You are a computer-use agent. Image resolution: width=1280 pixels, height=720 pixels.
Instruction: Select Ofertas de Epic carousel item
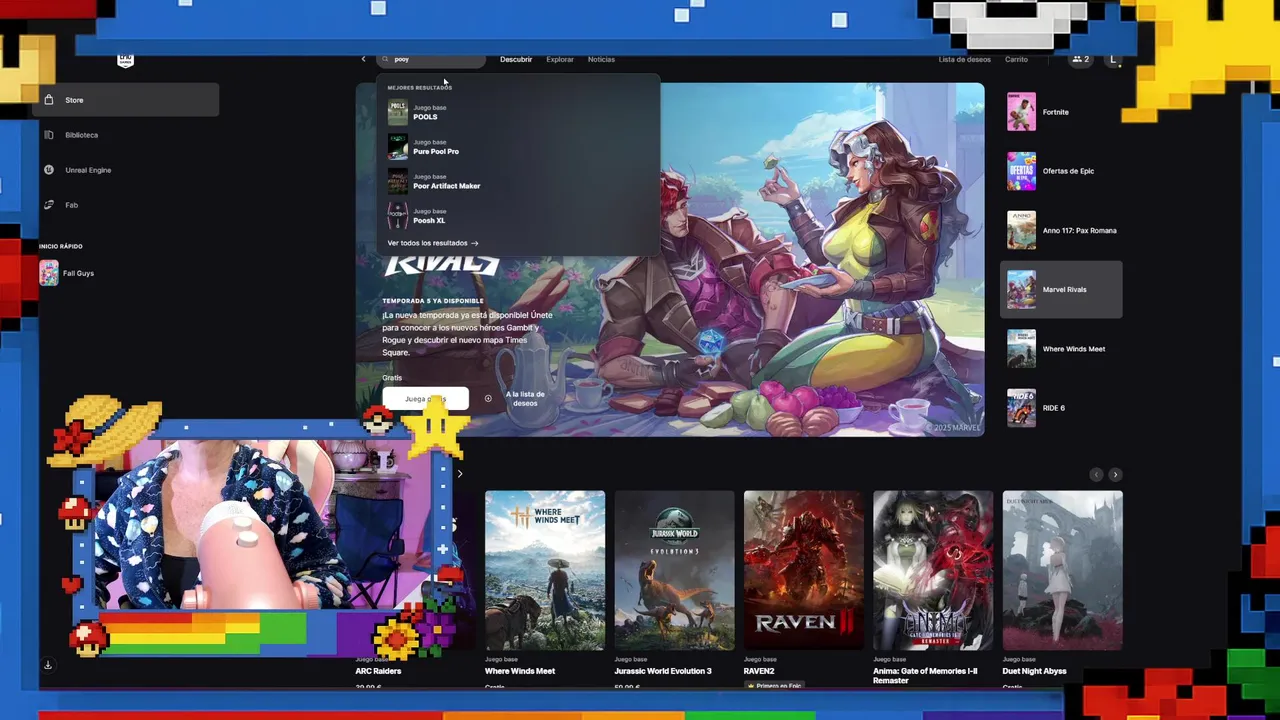[x=1061, y=171]
